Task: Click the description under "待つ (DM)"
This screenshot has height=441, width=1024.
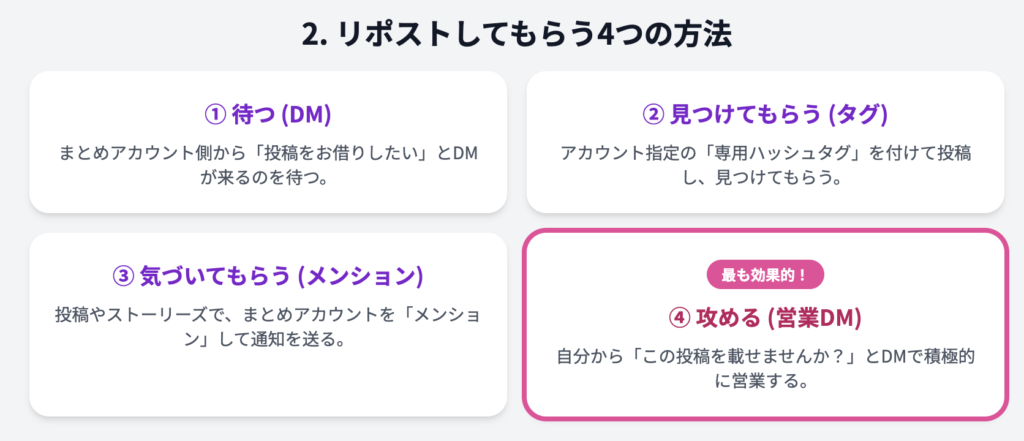Action: coord(267,166)
